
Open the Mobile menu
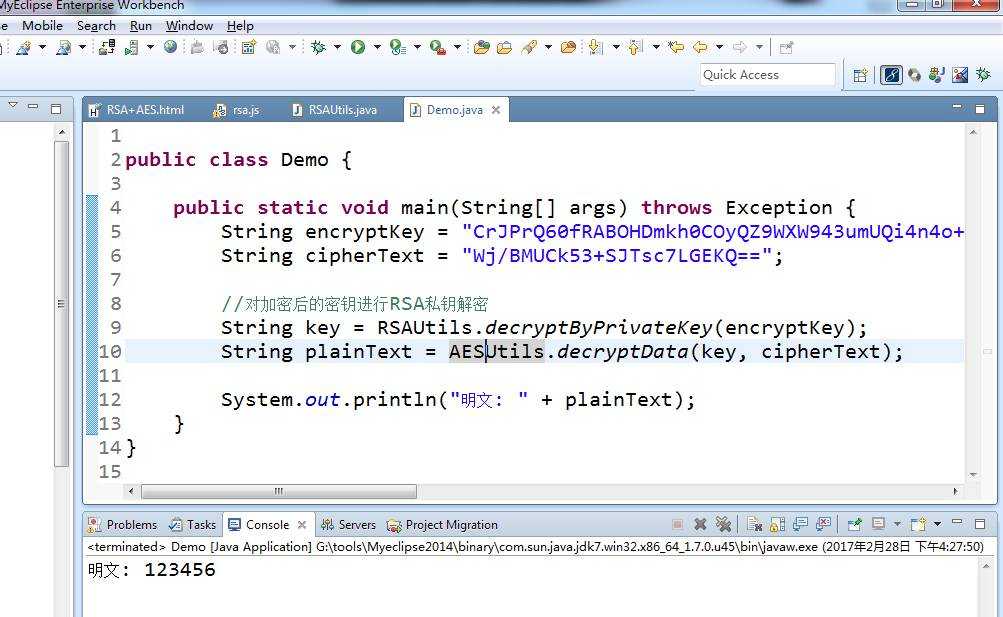(42, 26)
